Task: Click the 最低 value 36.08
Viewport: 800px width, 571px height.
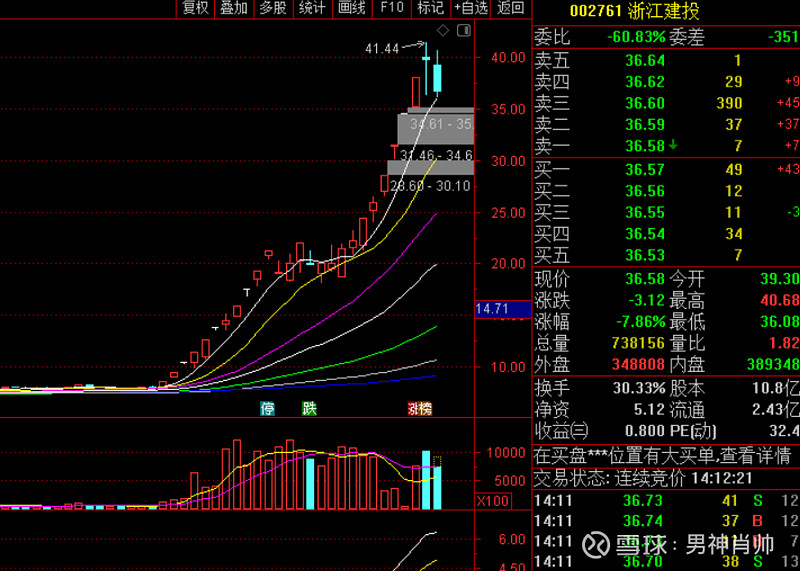Action: (780, 322)
